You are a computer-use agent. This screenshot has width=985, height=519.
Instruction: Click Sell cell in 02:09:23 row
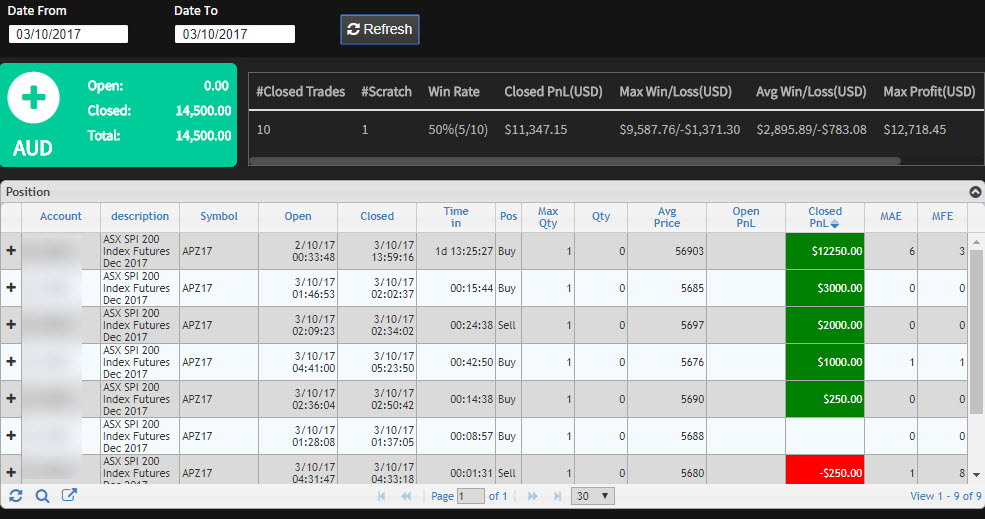point(507,325)
